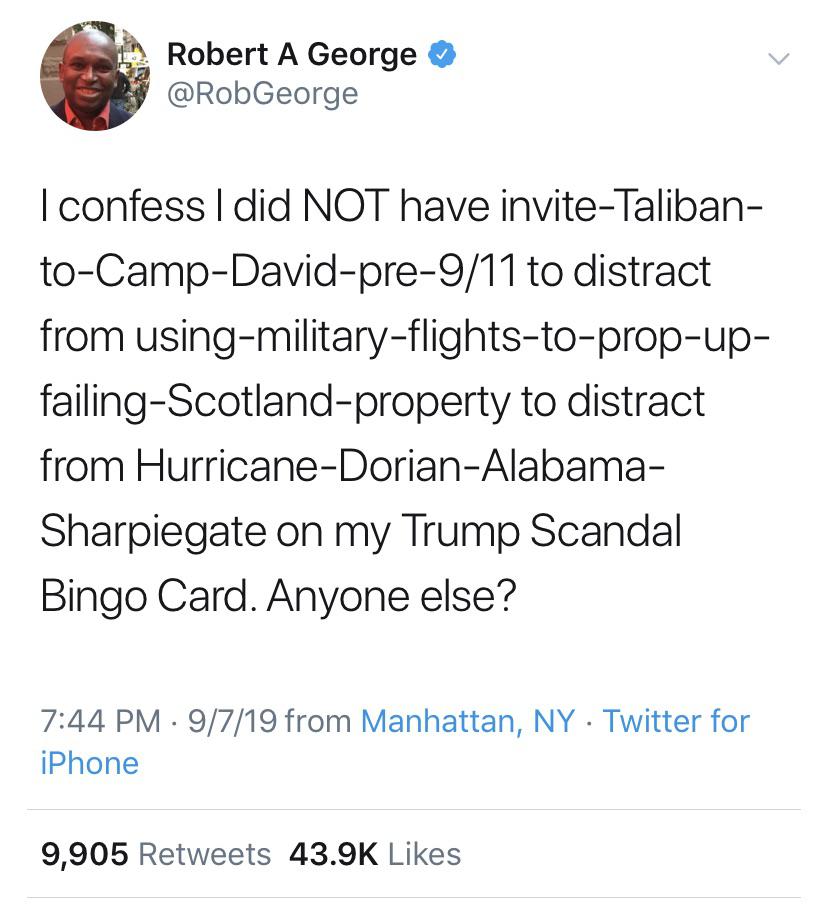
Task: Click the "to-Camp-David-pre-9/11" phrase
Action: pos(278,272)
